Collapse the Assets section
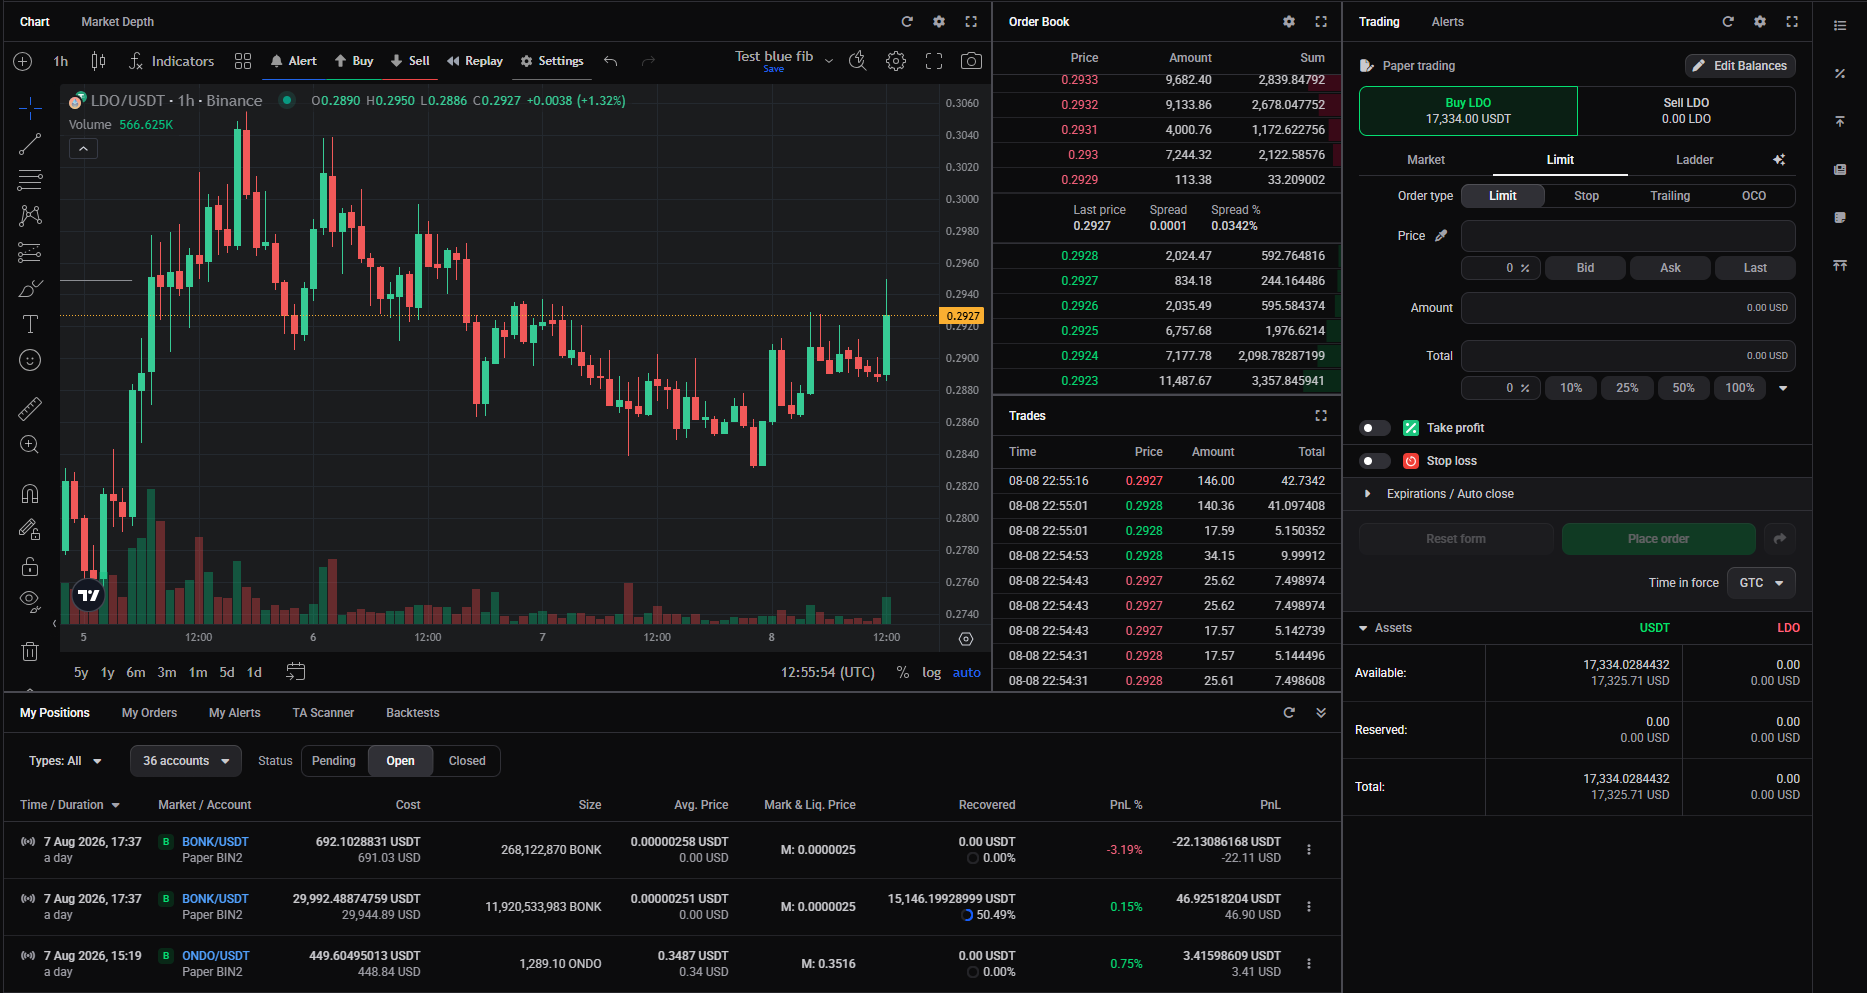Screen dimensions: 1867x993 [x=1385, y=628]
